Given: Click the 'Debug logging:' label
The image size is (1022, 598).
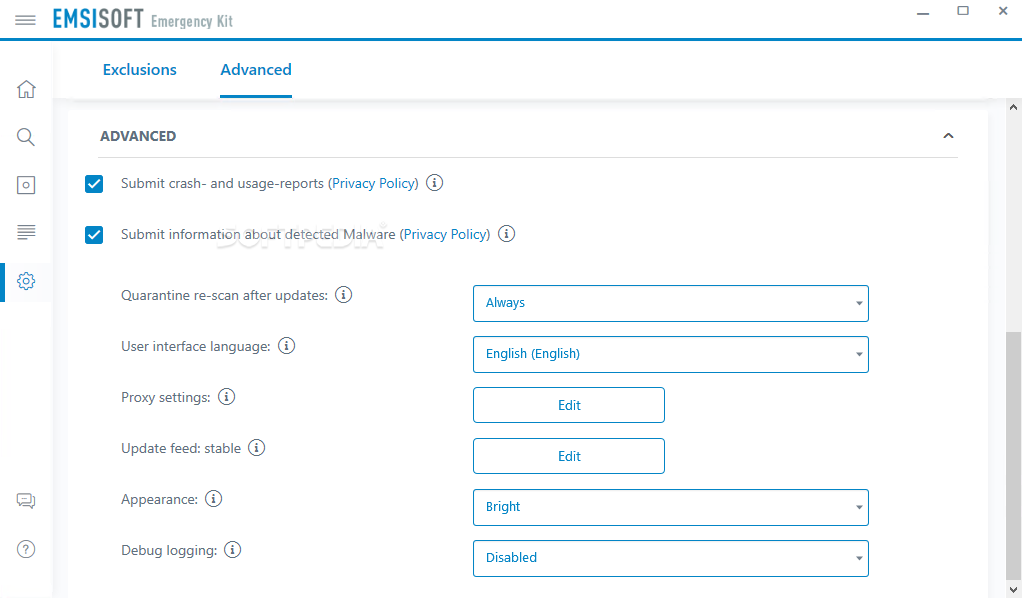Looking at the screenshot, I should (169, 550).
